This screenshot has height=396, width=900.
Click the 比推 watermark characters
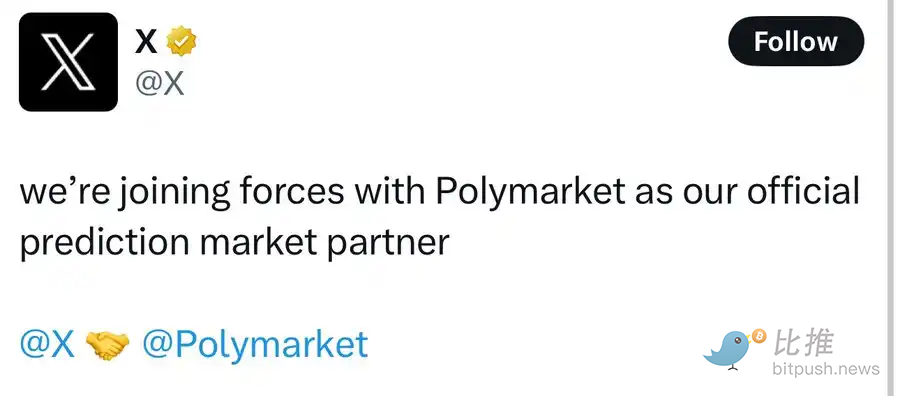[x=804, y=343]
